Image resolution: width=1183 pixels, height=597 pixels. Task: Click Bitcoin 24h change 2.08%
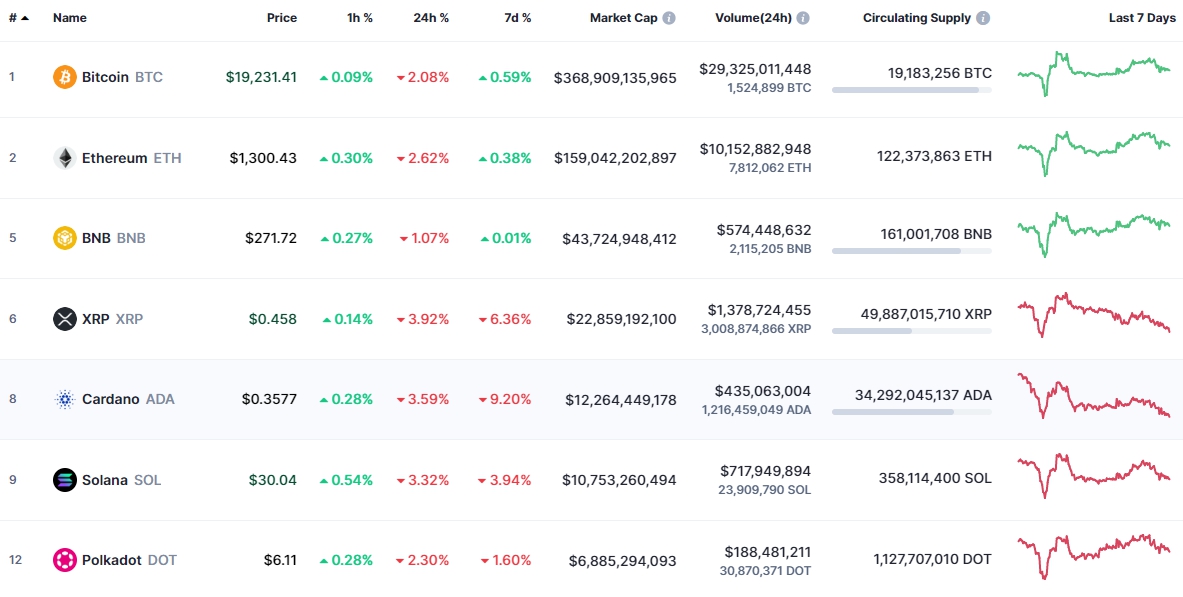point(422,77)
